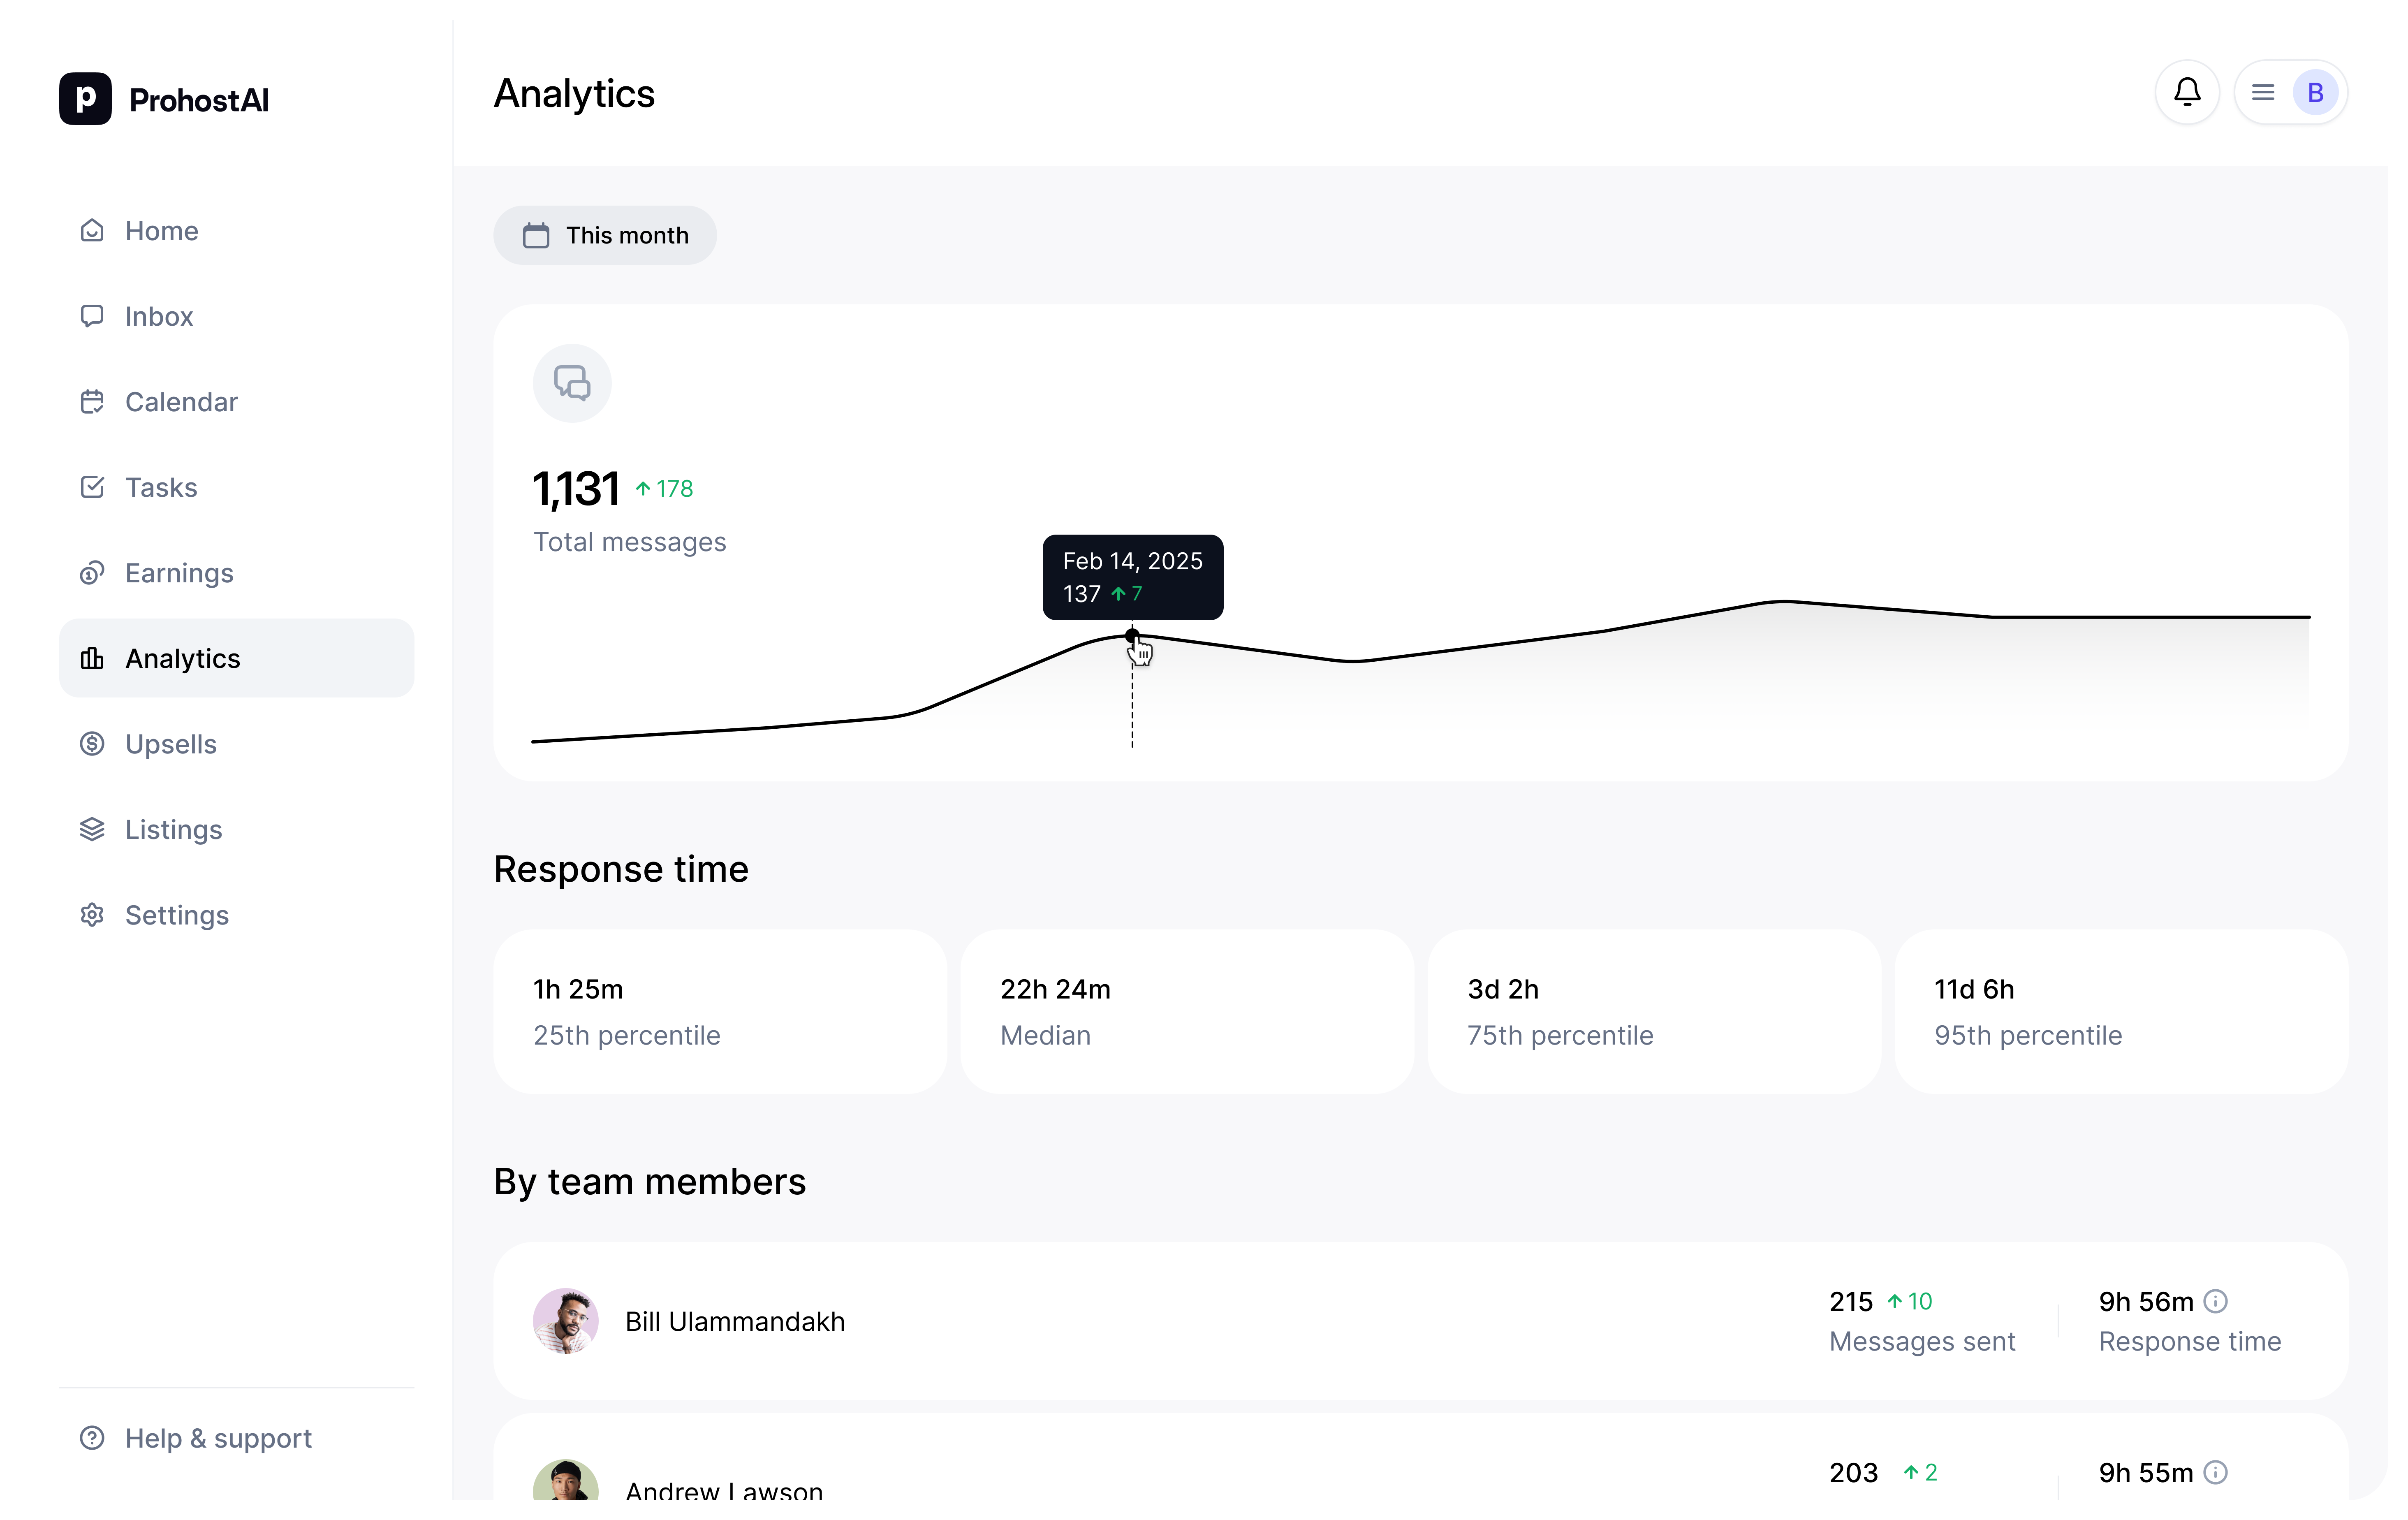Navigate to Home in the sidebar
The image size is (2408, 1520).
click(161, 231)
